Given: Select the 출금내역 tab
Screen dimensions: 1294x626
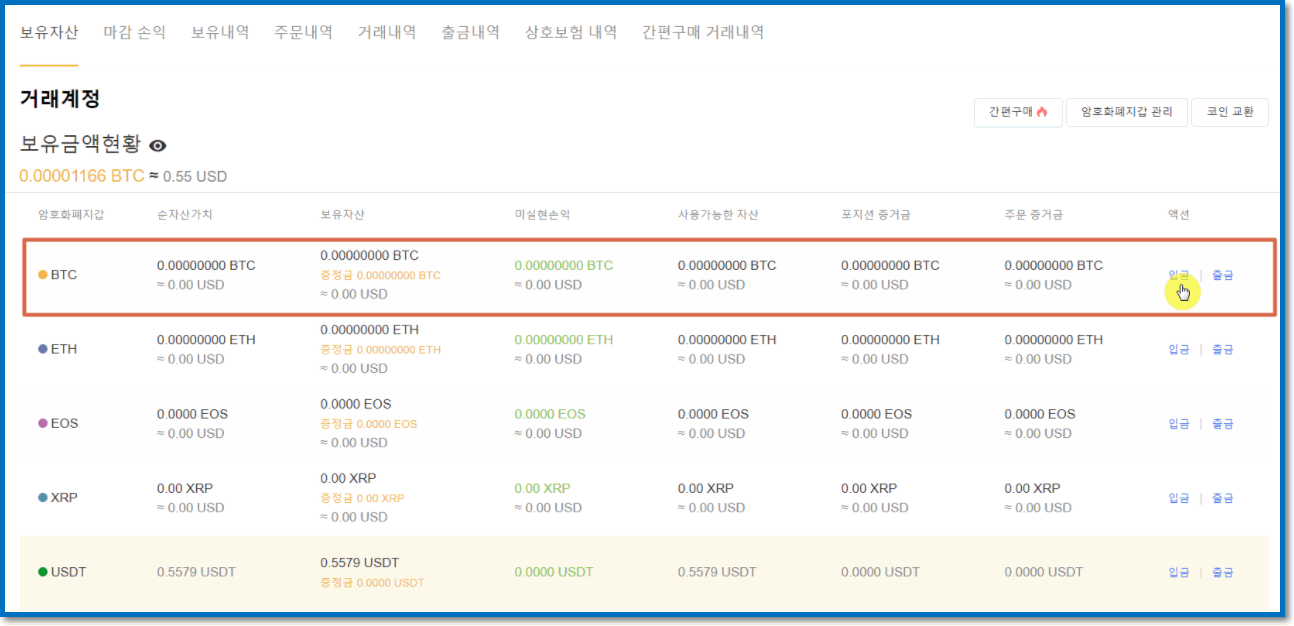Looking at the screenshot, I should 470,32.
